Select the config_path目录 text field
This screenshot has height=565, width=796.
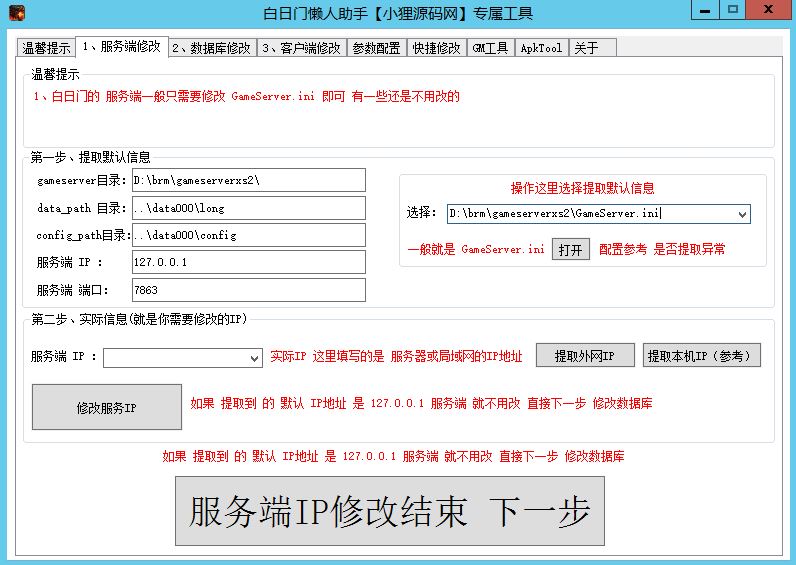pyautogui.click(x=248, y=235)
